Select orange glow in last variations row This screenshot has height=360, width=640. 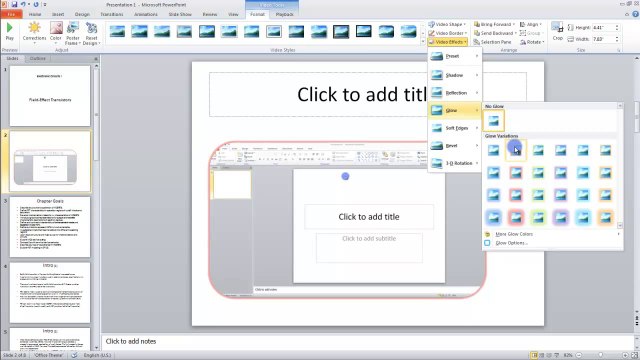click(x=605, y=217)
